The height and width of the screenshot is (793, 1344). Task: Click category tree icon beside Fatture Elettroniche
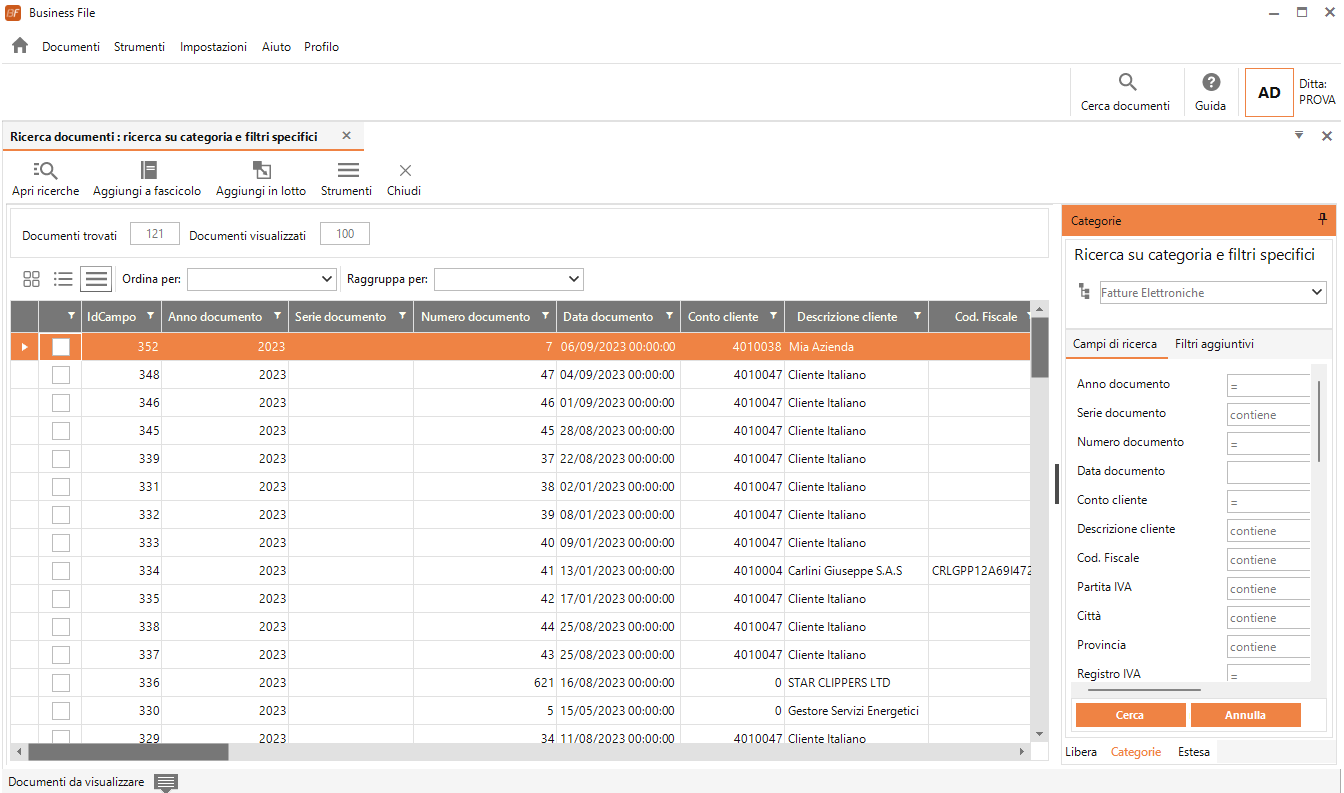[x=1084, y=292]
